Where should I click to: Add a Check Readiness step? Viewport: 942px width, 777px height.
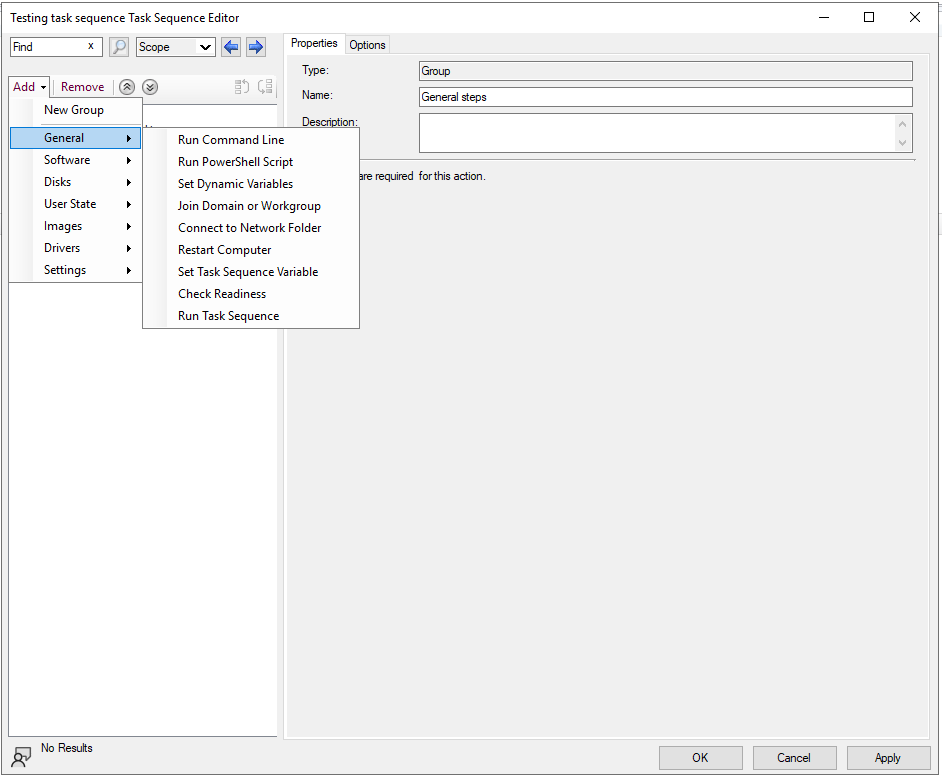tap(251, 294)
